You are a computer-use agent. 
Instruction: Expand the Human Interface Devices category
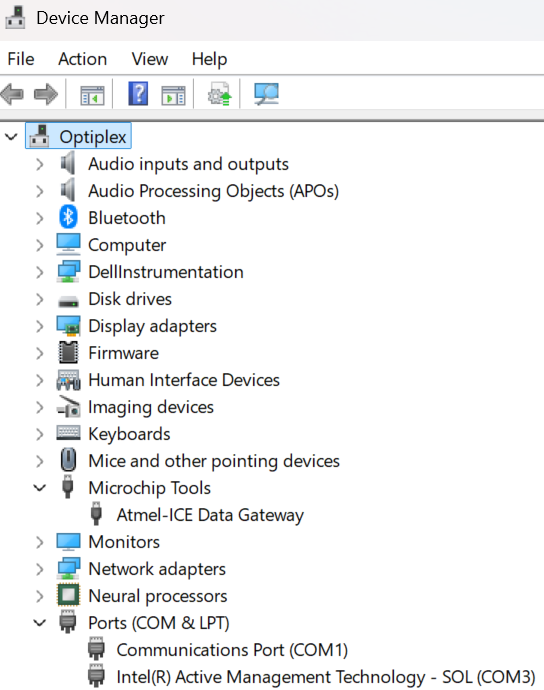[40, 380]
